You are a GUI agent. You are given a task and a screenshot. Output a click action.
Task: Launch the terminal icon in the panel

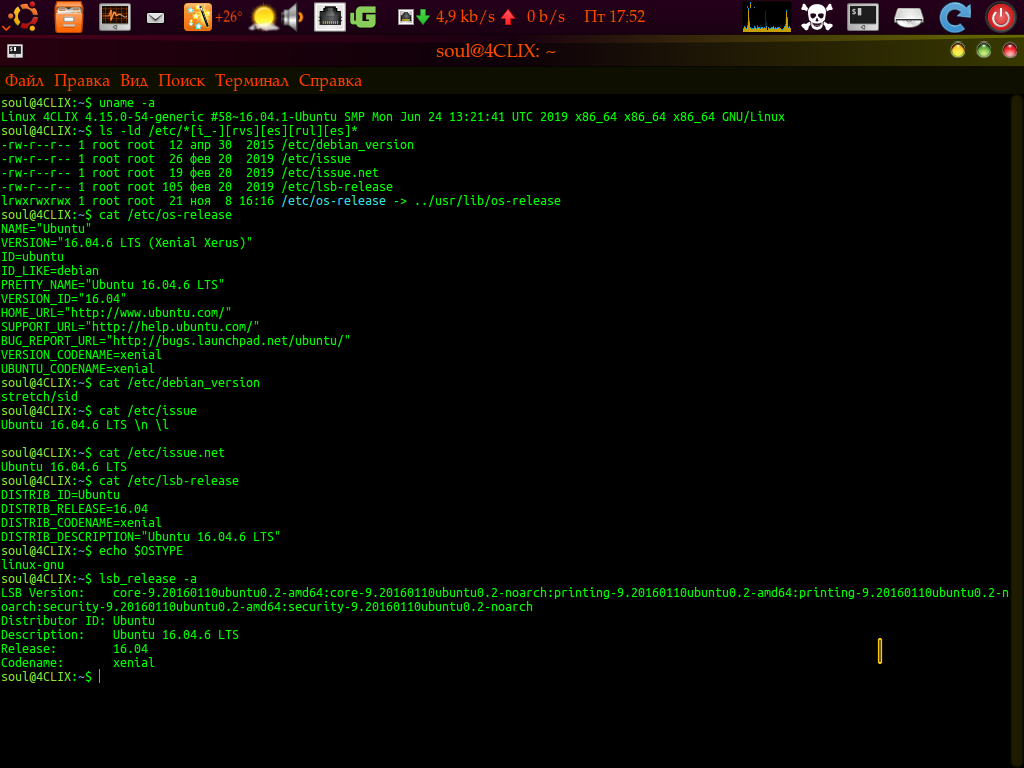click(x=863, y=17)
